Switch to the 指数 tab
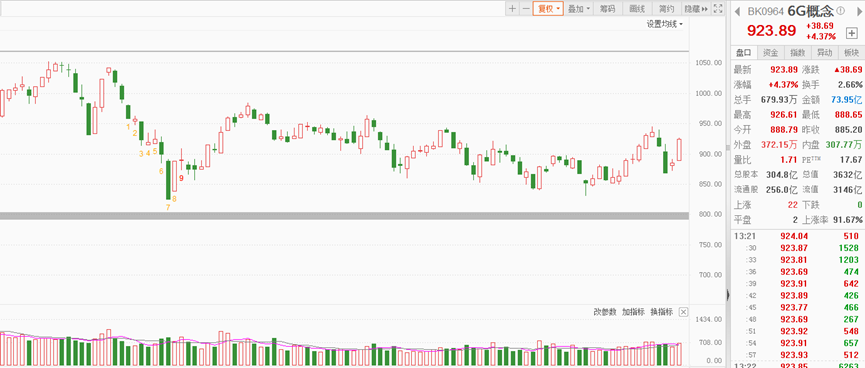The image size is (865, 368). [x=798, y=53]
